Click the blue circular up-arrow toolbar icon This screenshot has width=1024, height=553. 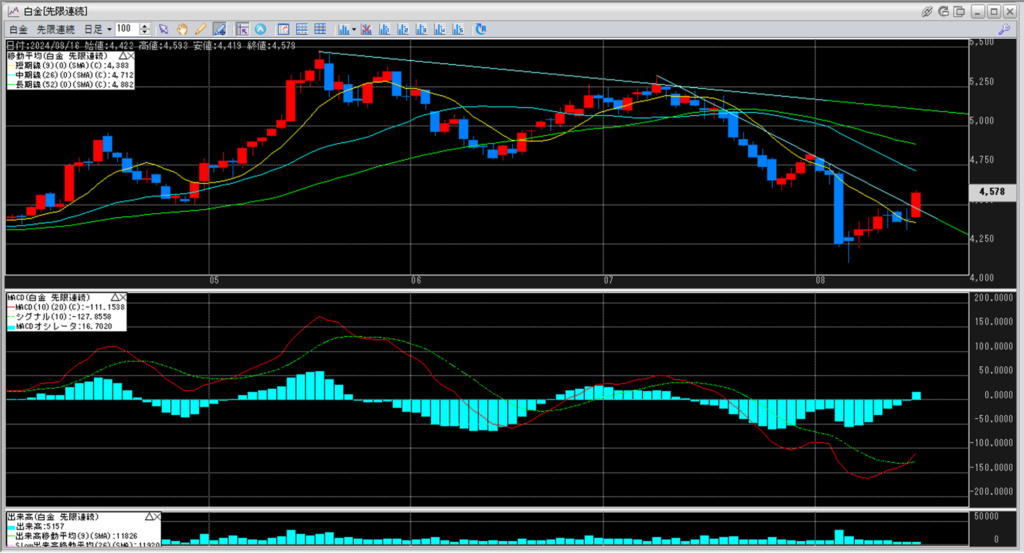click(x=261, y=29)
